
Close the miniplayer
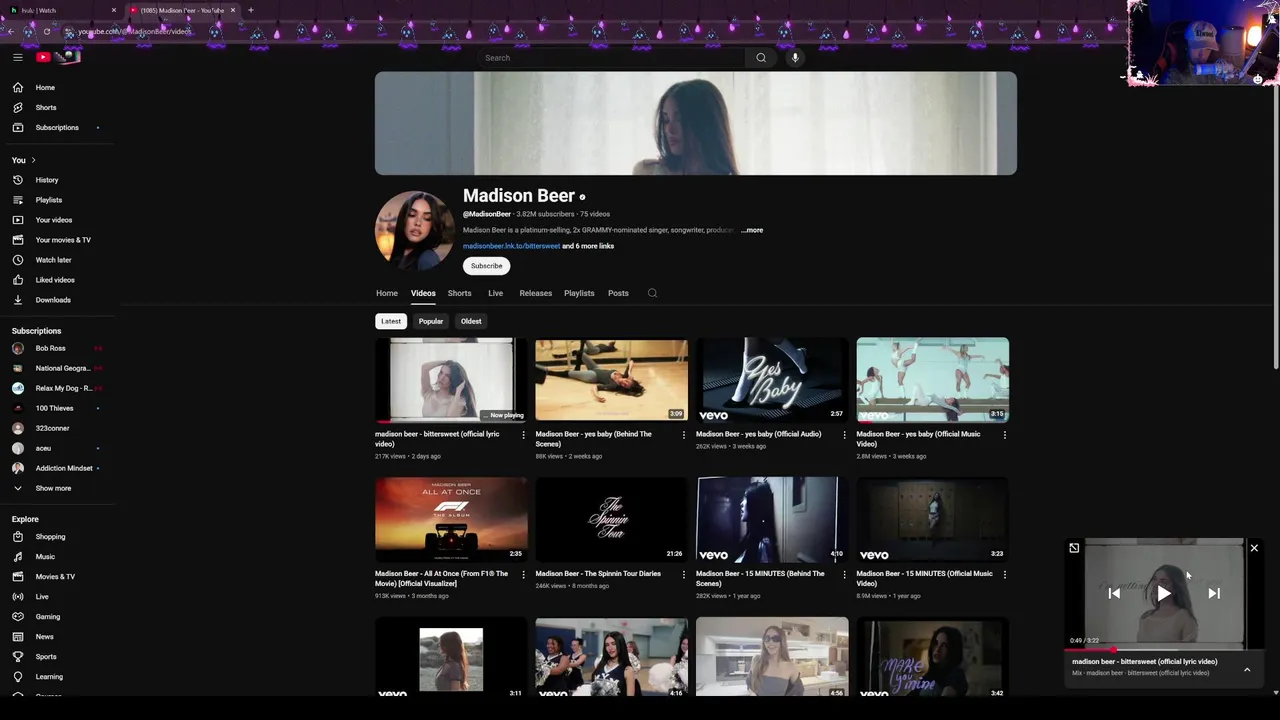click(1254, 548)
